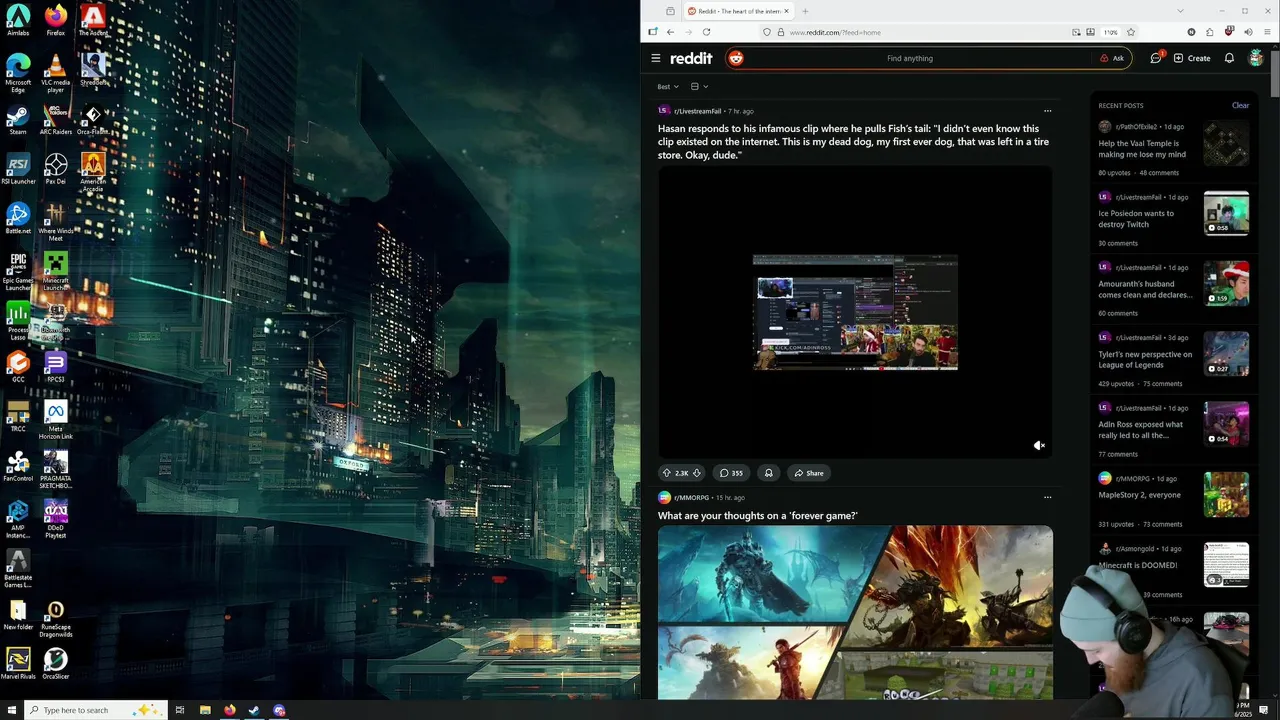1280x720 pixels.
Task: Select the Epic Games Launcher desktop icon
Action: (x=18, y=271)
